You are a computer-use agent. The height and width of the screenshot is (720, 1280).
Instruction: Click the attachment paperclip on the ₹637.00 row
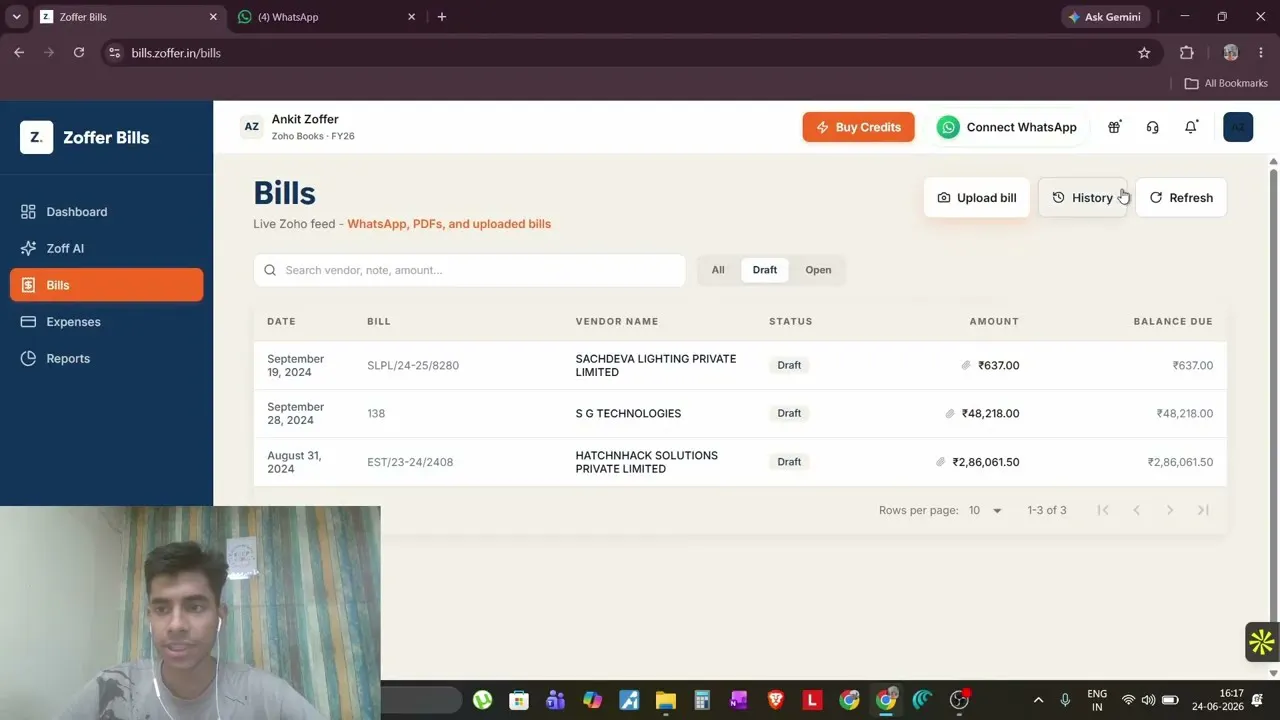966,365
